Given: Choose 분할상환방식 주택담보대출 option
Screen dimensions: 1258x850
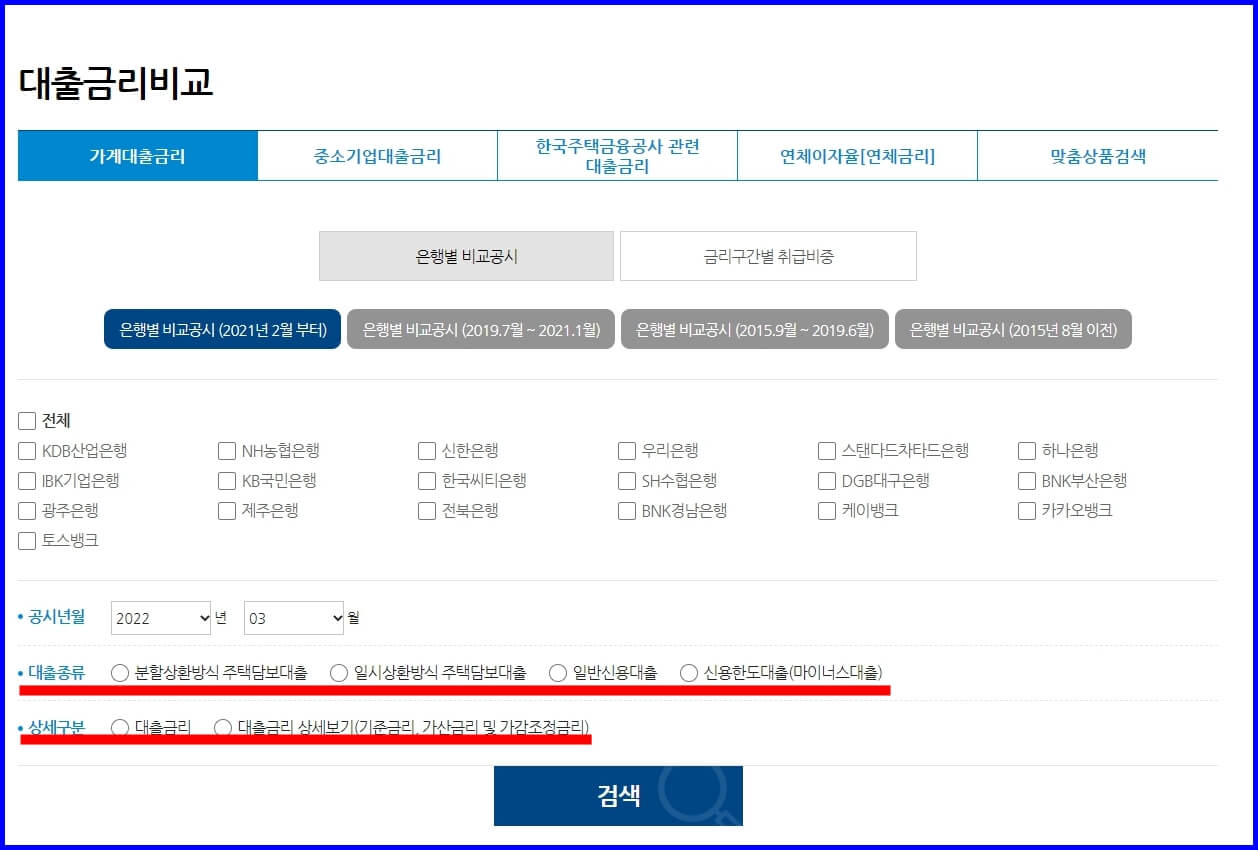Looking at the screenshot, I should coord(120,674).
